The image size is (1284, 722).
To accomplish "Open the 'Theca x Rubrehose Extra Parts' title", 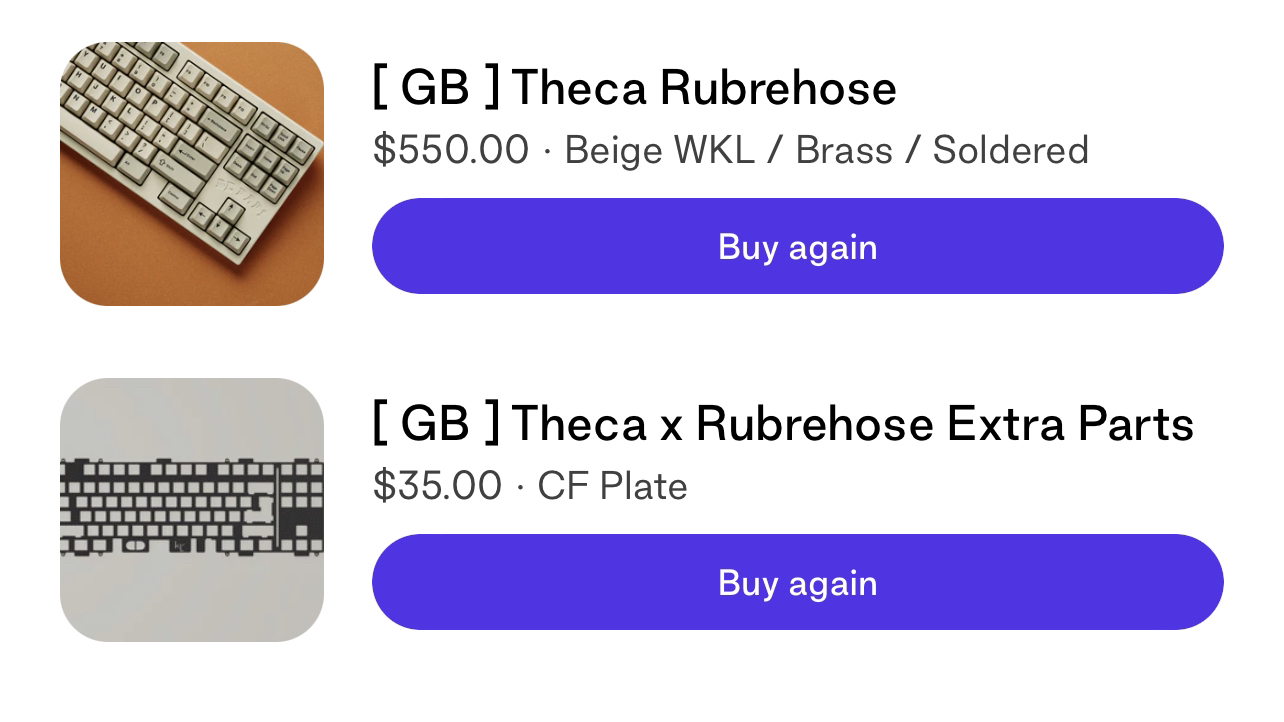I will click(852, 423).
